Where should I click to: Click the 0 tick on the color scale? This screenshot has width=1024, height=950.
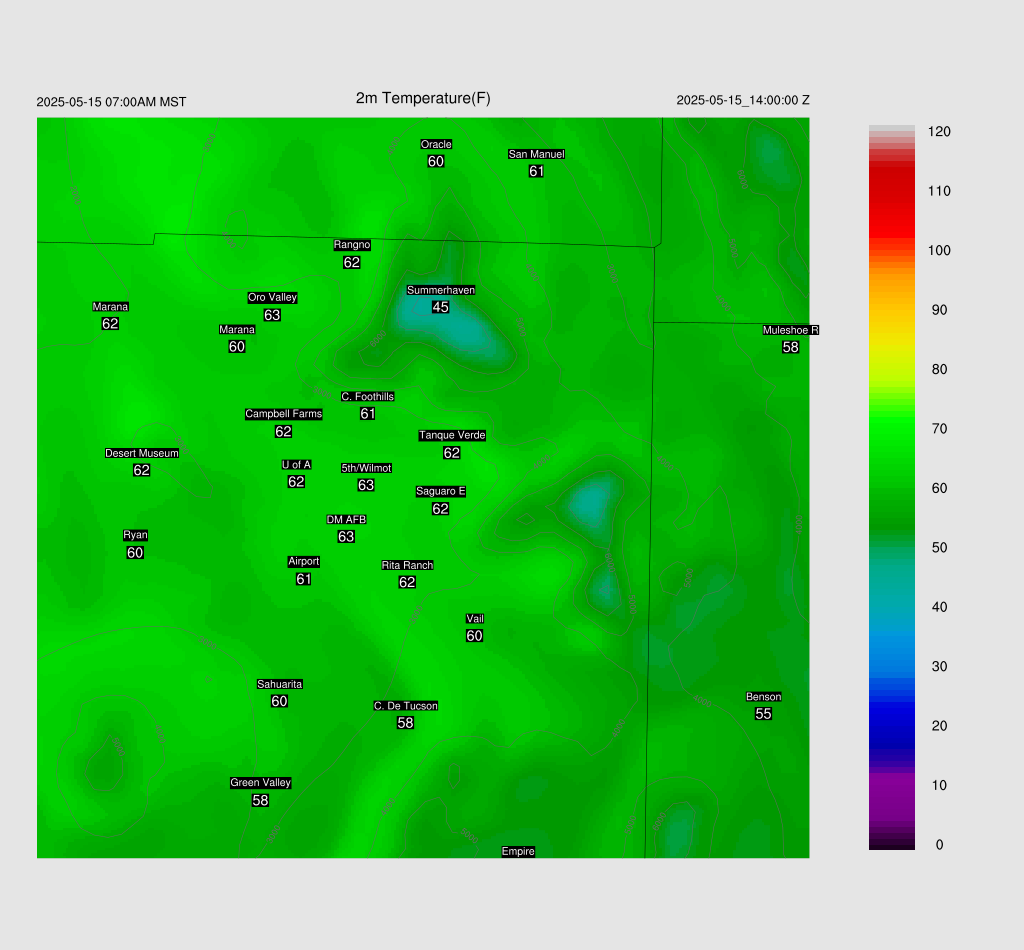click(x=939, y=845)
